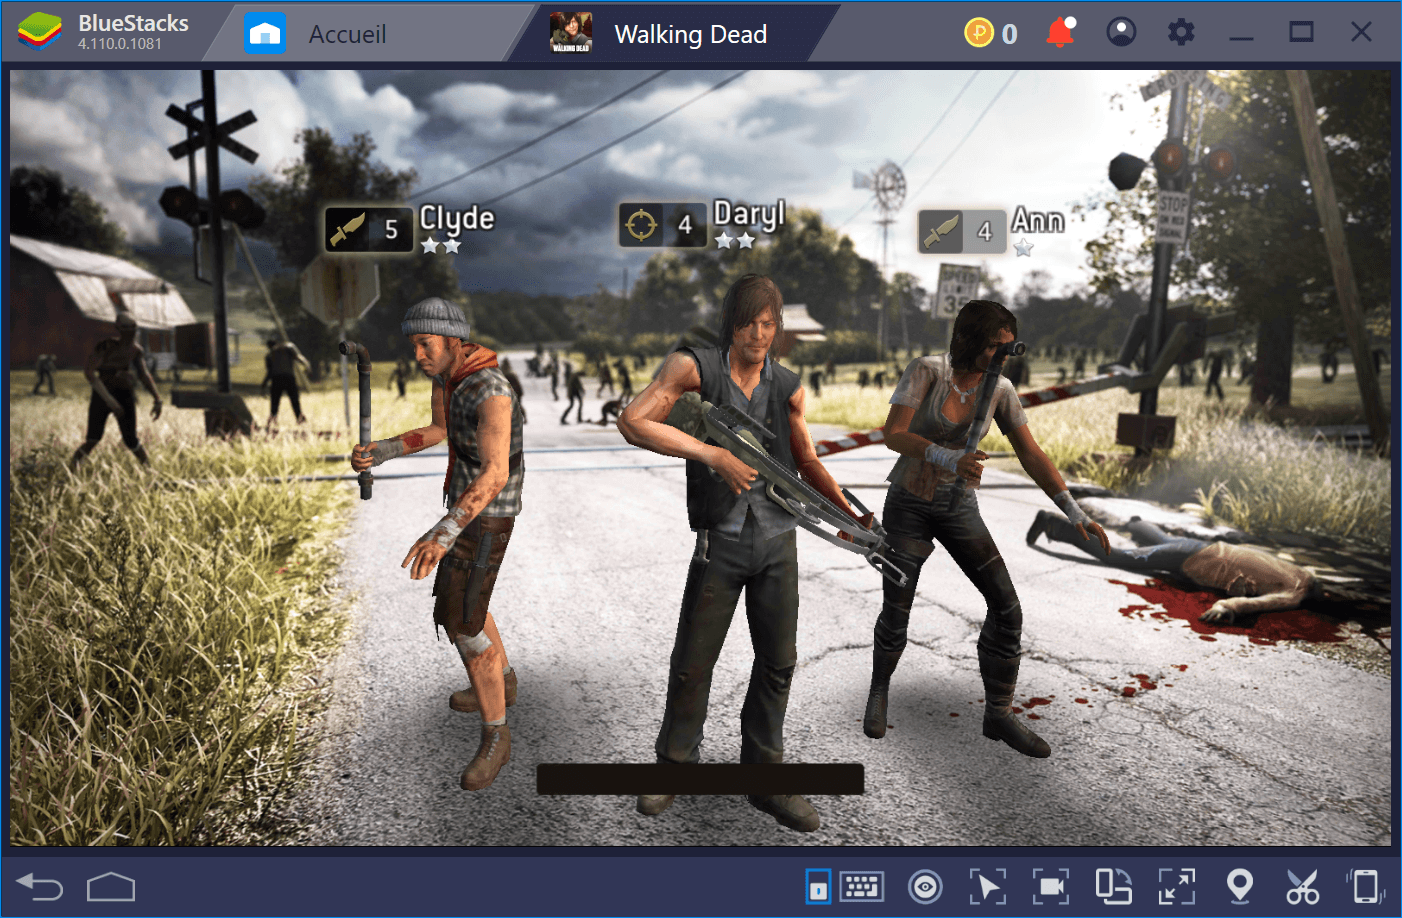Viewport: 1402px width, 918px height.
Task: Toggle the eye overlay visibility icon
Action: coord(925,886)
